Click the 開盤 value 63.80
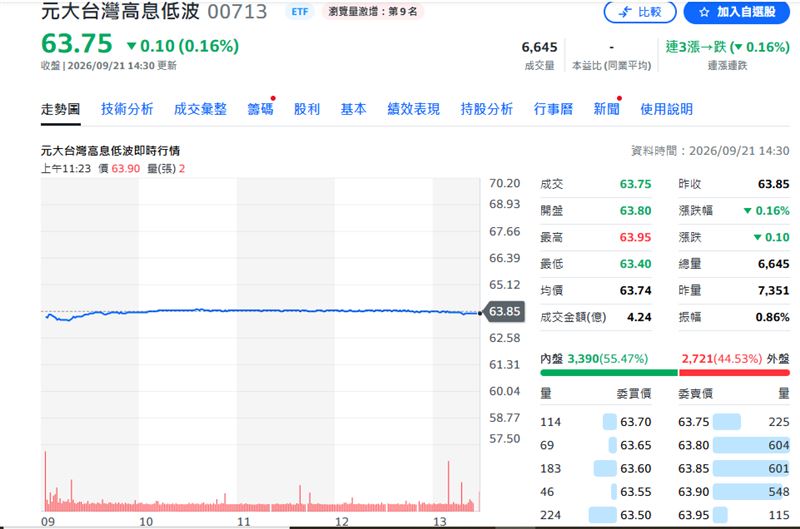The image size is (800, 529). (635, 211)
